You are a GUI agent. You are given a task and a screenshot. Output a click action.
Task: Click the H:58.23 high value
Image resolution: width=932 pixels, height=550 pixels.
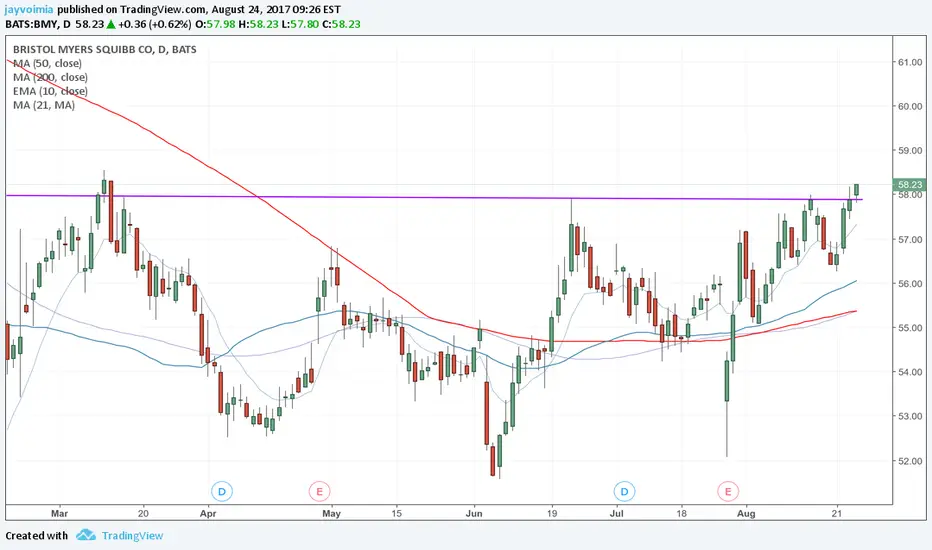click(x=259, y=24)
